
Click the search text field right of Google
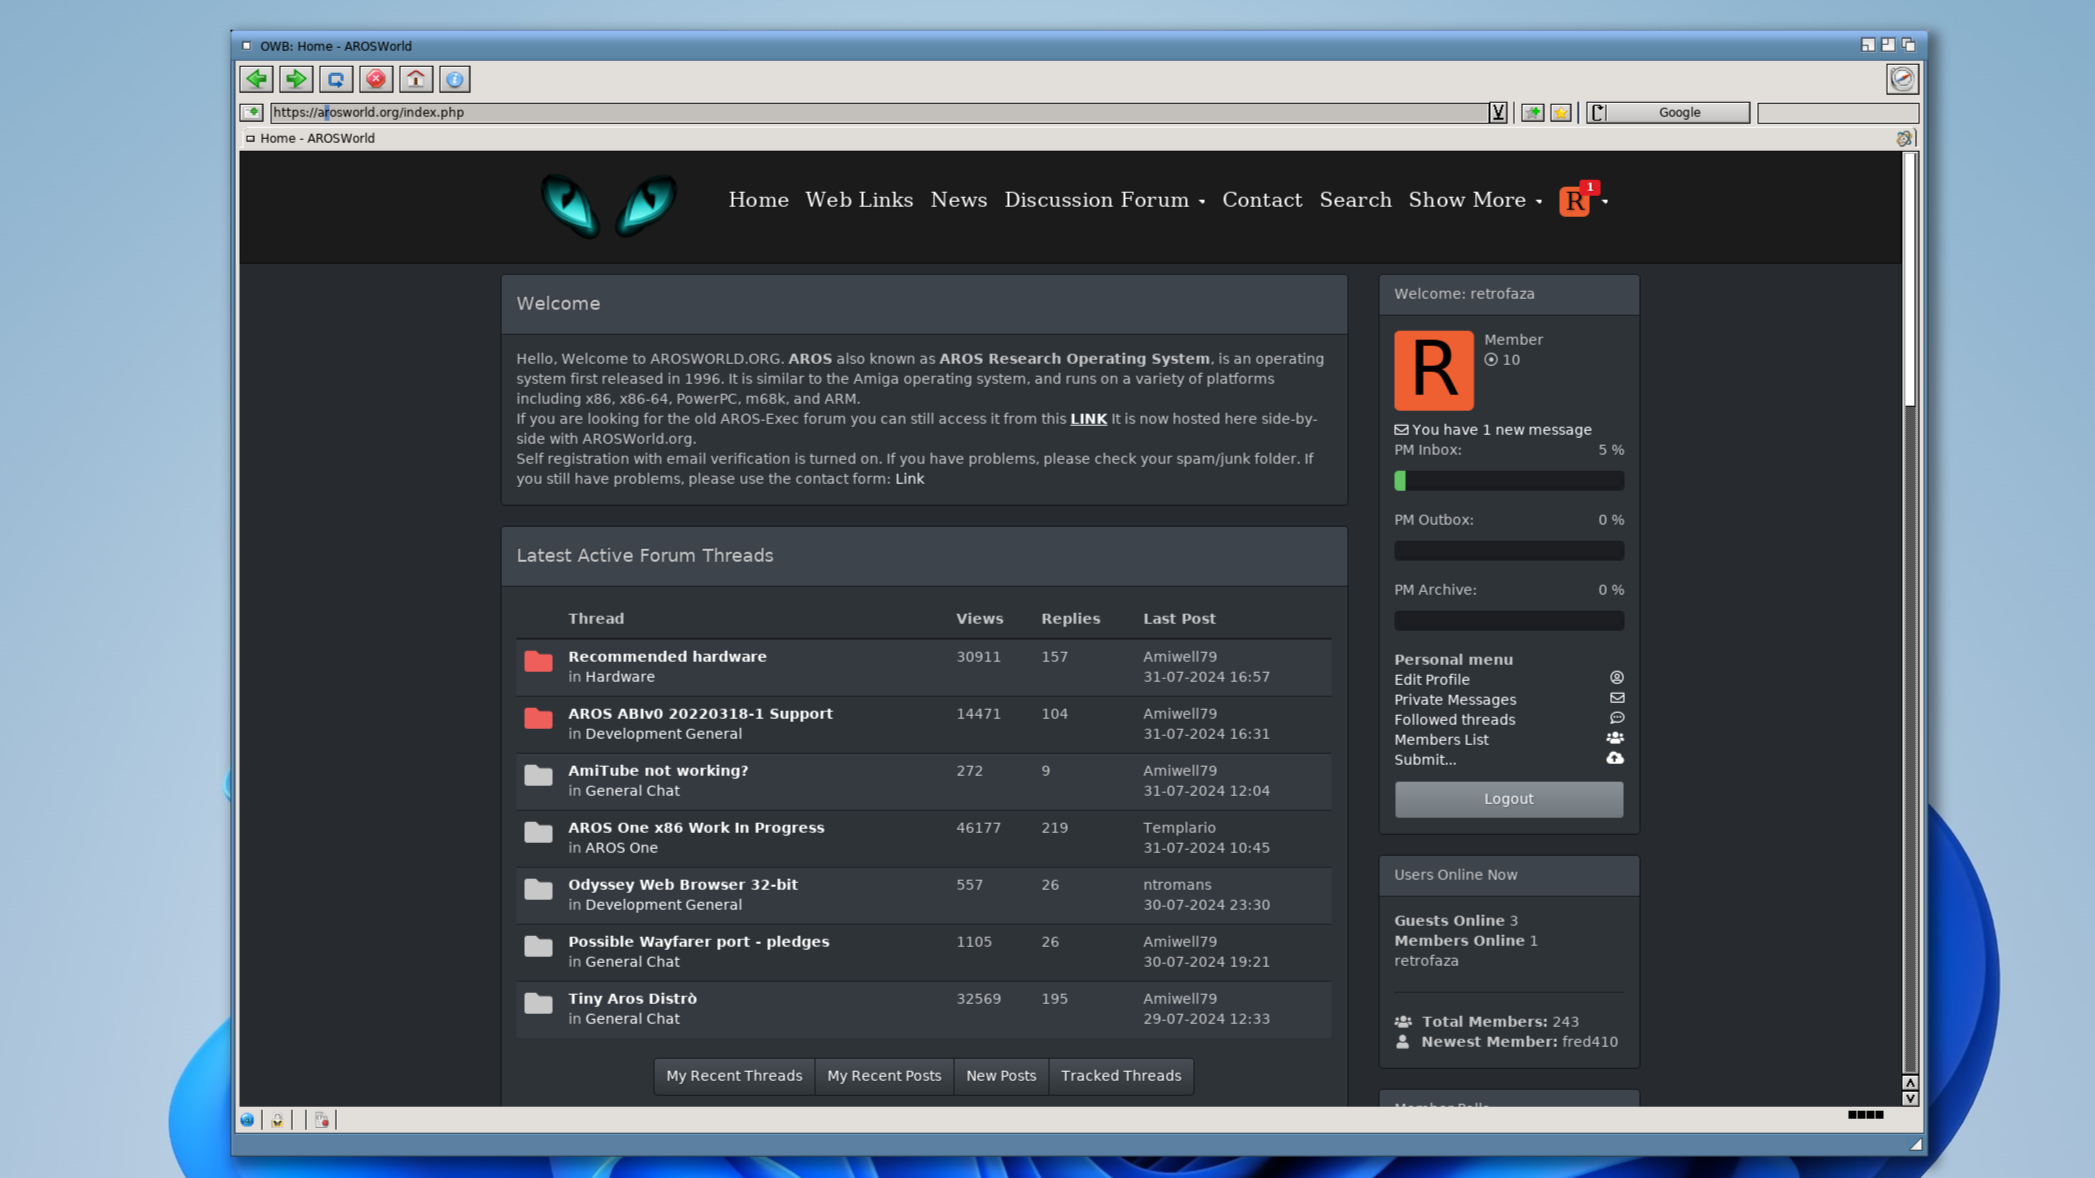[x=1837, y=112]
